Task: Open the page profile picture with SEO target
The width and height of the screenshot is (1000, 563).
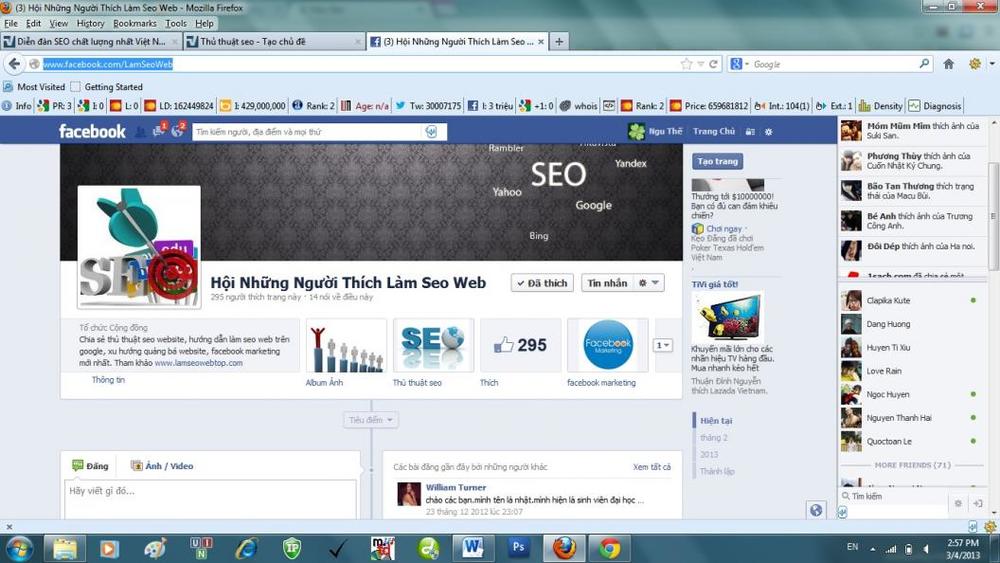Action: 139,247
